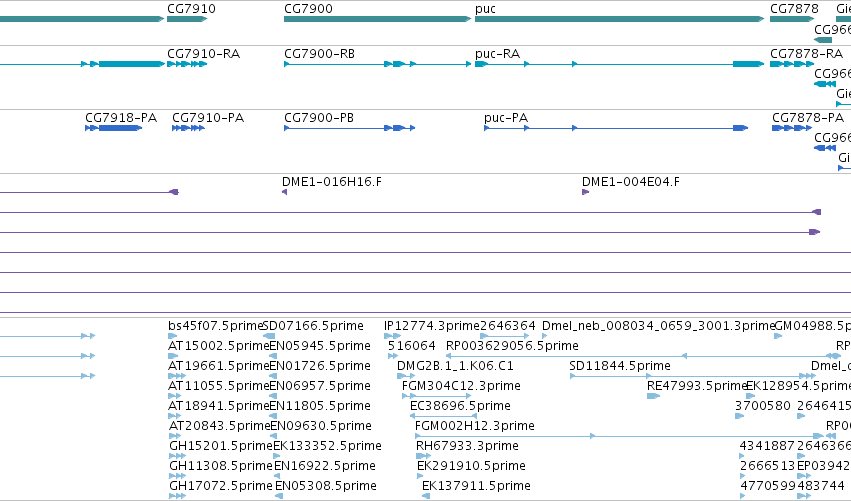The image size is (851, 501).
Task: Click the CG7878 gene label
Action: tap(794, 9)
